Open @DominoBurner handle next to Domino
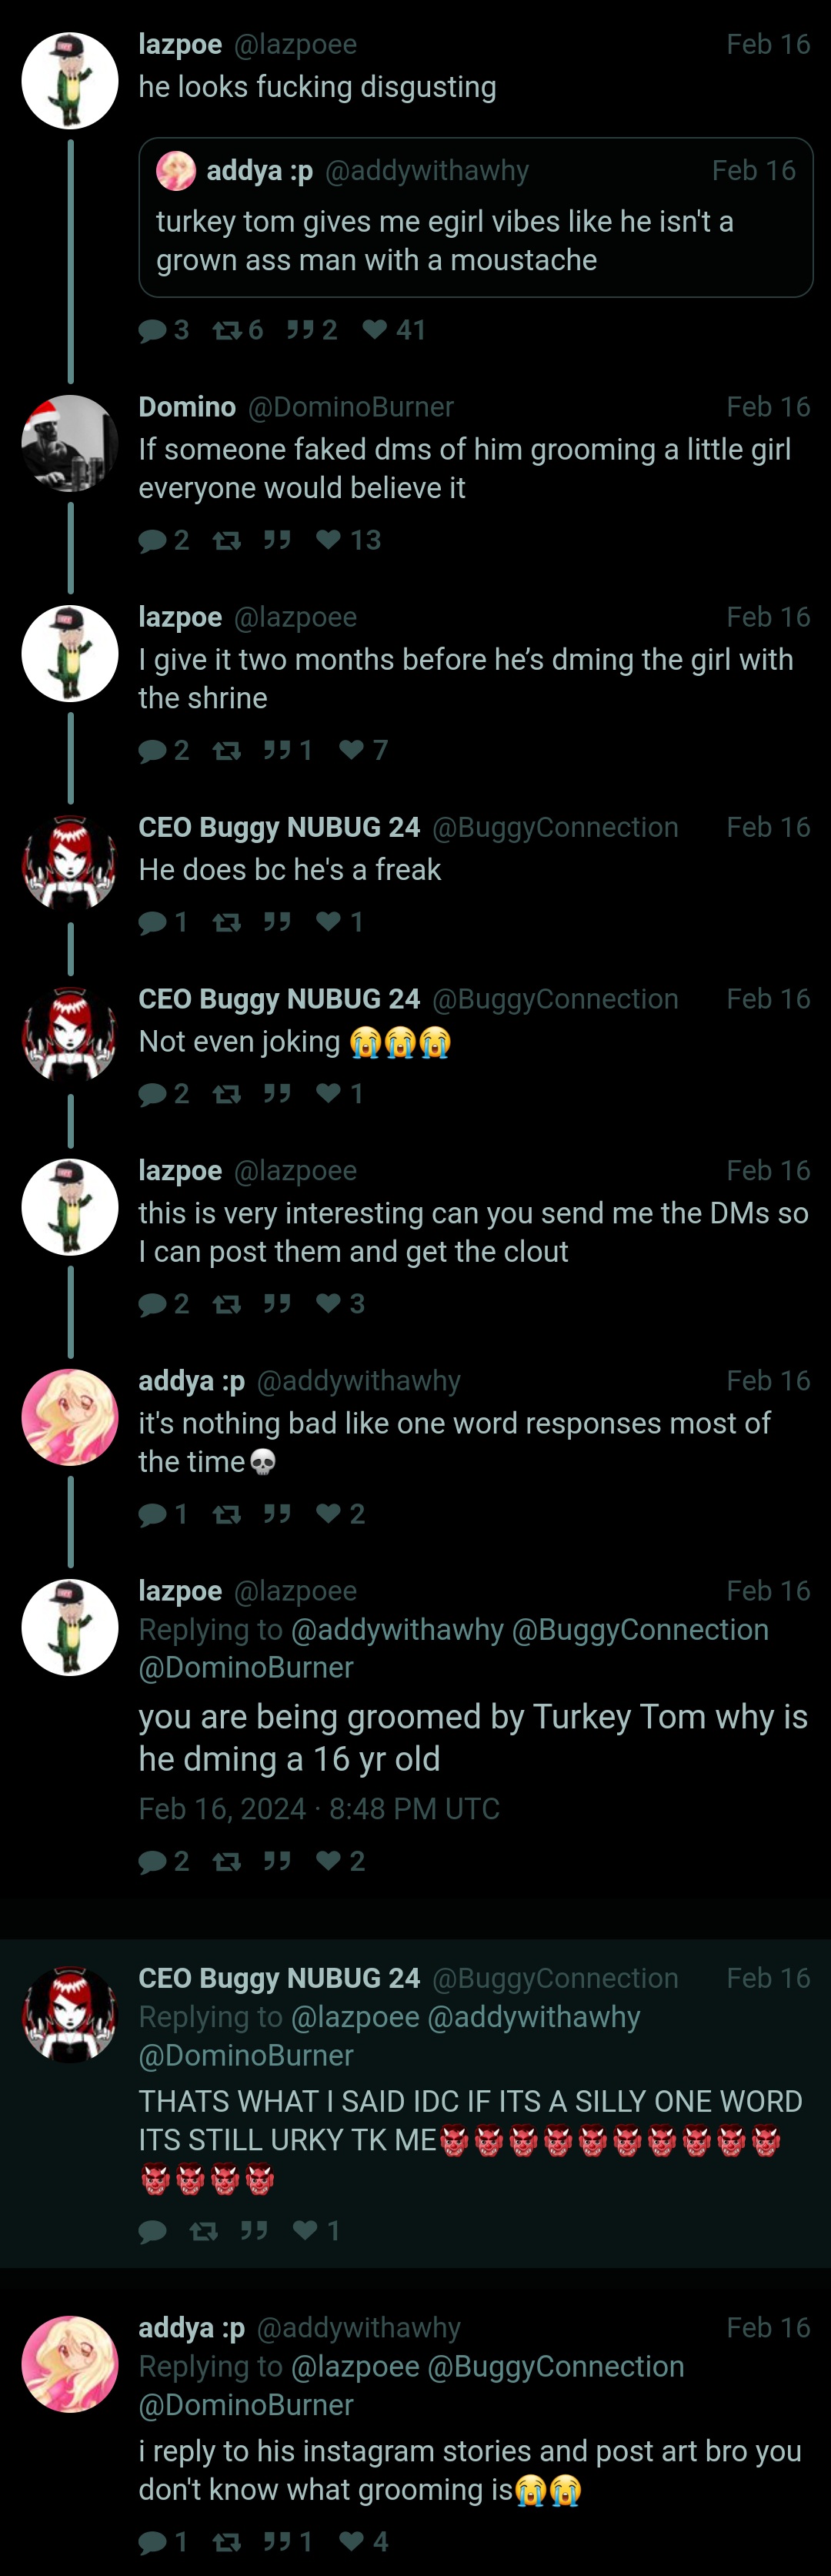The image size is (831, 2576). tap(350, 407)
